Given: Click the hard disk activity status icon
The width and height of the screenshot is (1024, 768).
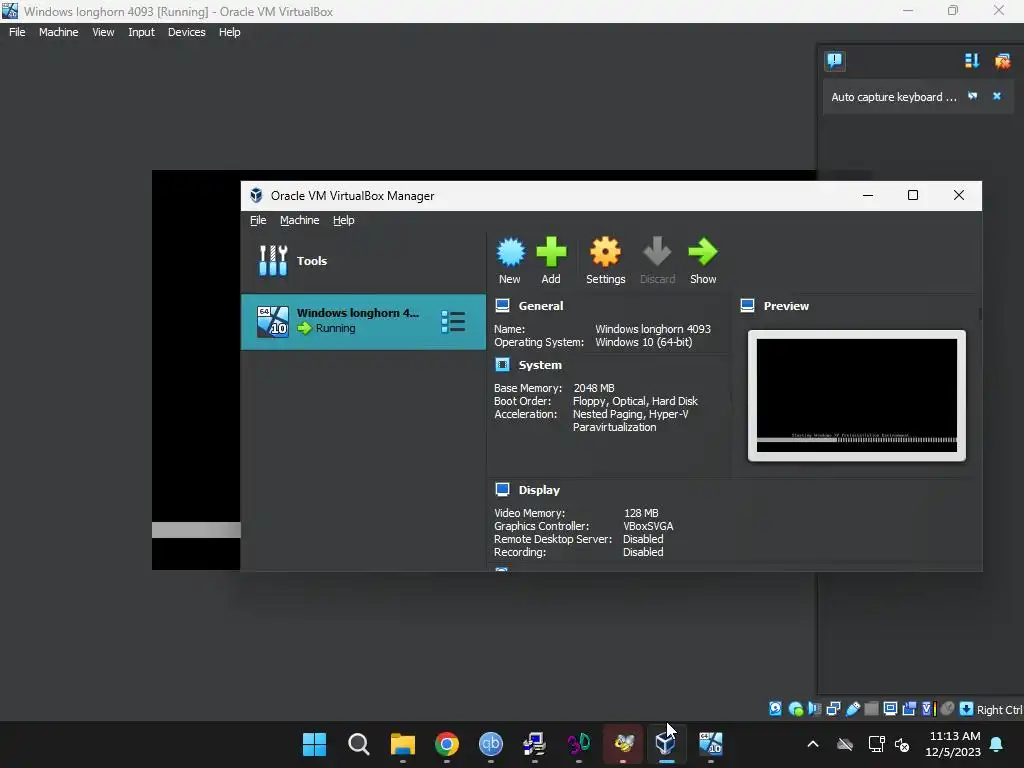Looking at the screenshot, I should pos(775,709).
